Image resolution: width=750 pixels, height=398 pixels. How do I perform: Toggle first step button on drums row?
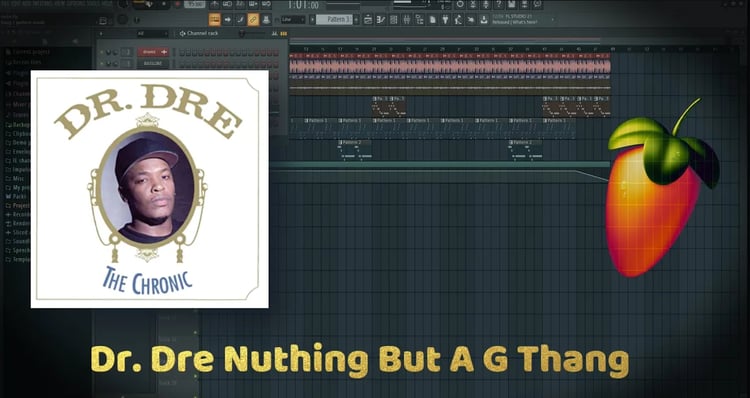[182, 53]
